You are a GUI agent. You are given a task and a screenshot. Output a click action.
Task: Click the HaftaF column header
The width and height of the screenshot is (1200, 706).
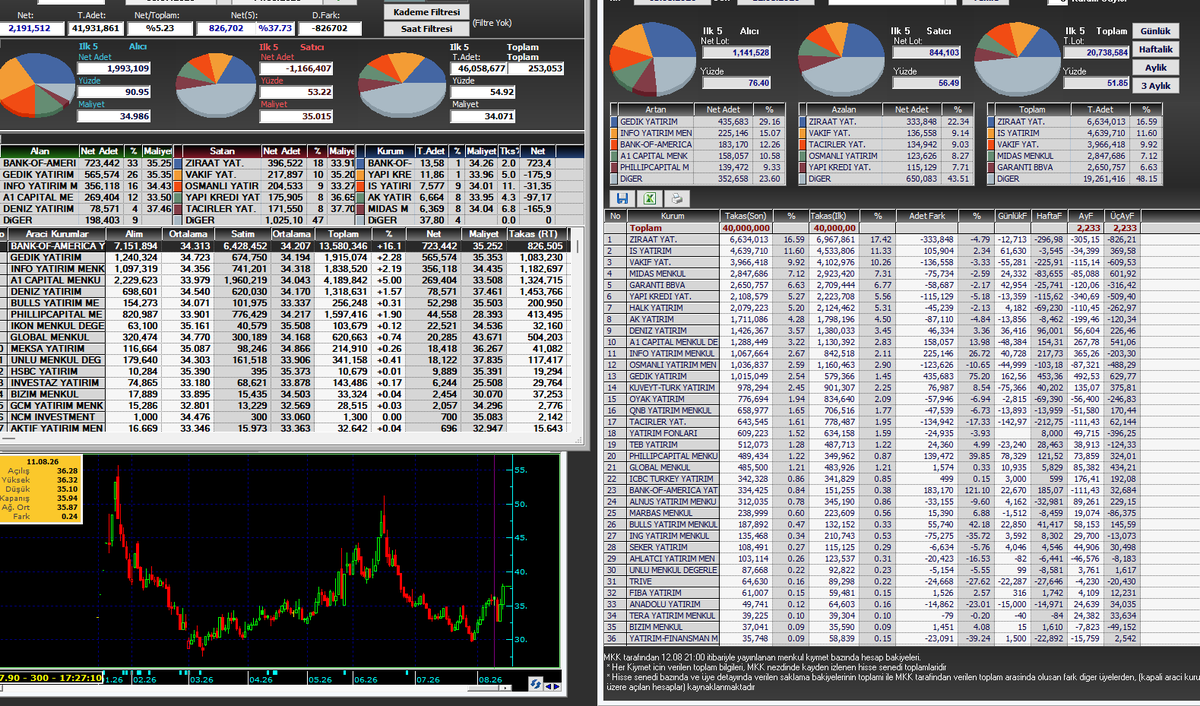point(1050,215)
